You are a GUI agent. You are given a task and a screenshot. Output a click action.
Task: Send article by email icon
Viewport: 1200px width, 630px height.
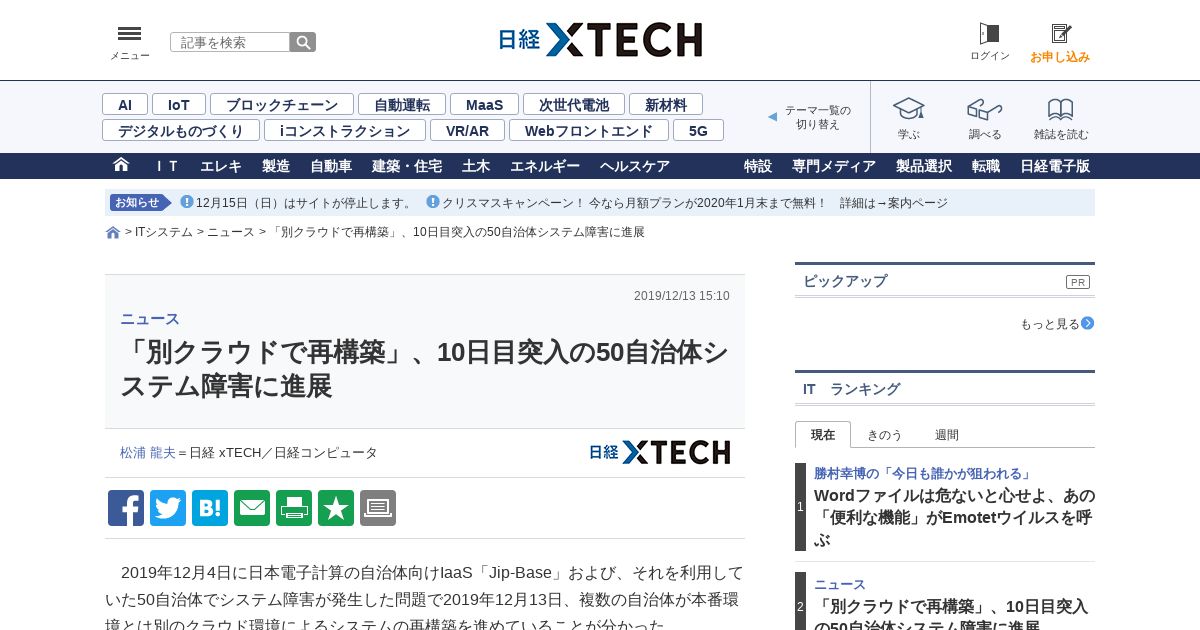tap(252, 508)
